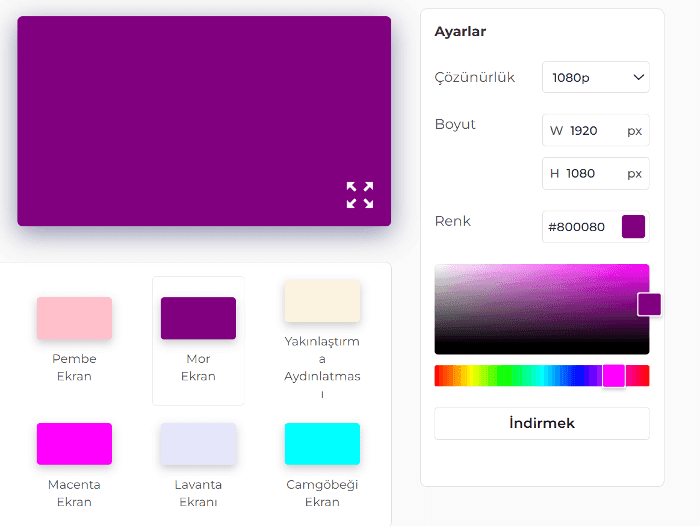Select the Mor Ekran purple thumbnail
Image resolution: width=700 pixels, height=526 pixels.
198,318
